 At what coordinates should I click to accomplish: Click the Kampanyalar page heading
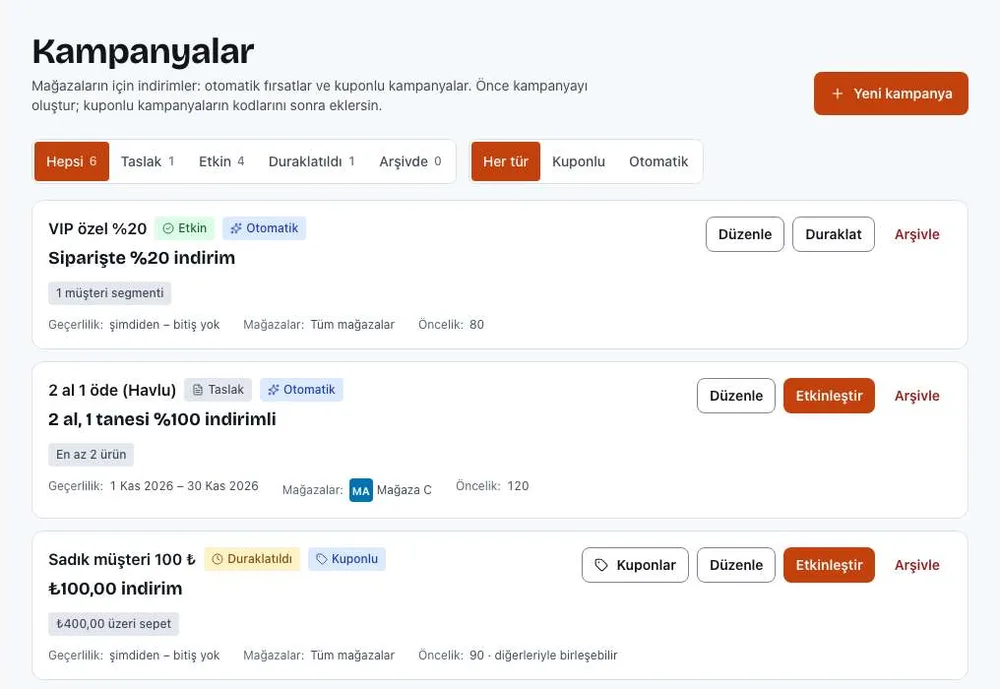143,51
